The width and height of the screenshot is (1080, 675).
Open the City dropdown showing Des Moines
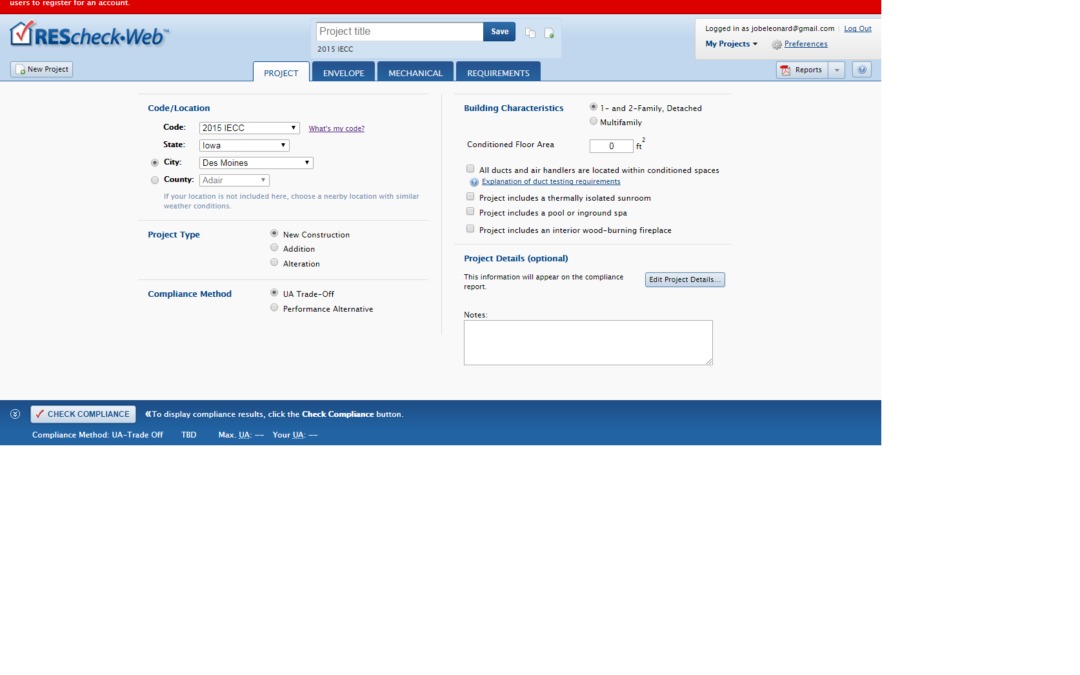pyautogui.click(x=256, y=163)
